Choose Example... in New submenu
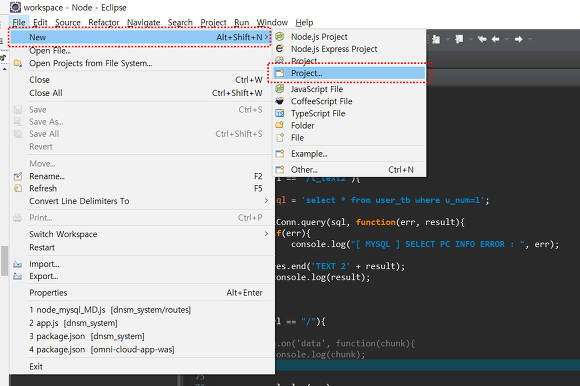580x386 pixels. pyautogui.click(x=349, y=153)
